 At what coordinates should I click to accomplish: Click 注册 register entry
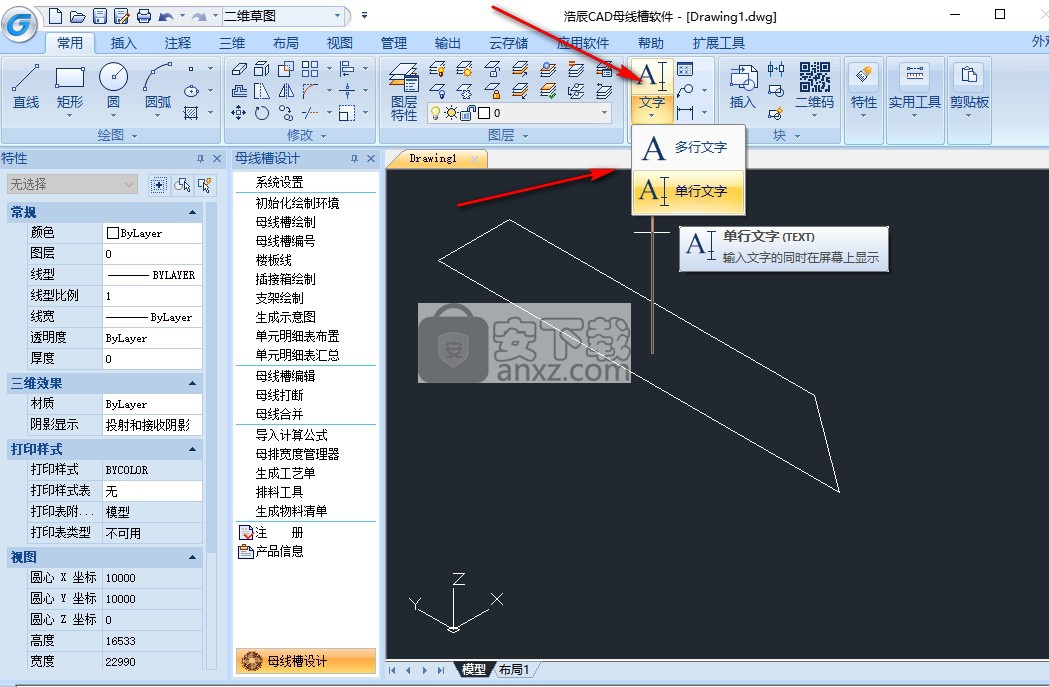tap(272, 532)
